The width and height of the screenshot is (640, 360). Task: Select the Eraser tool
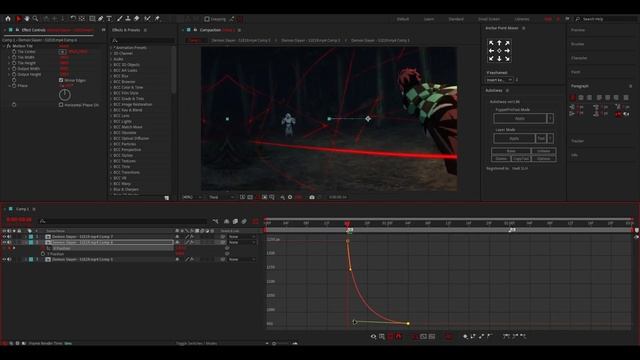[x=137, y=19]
